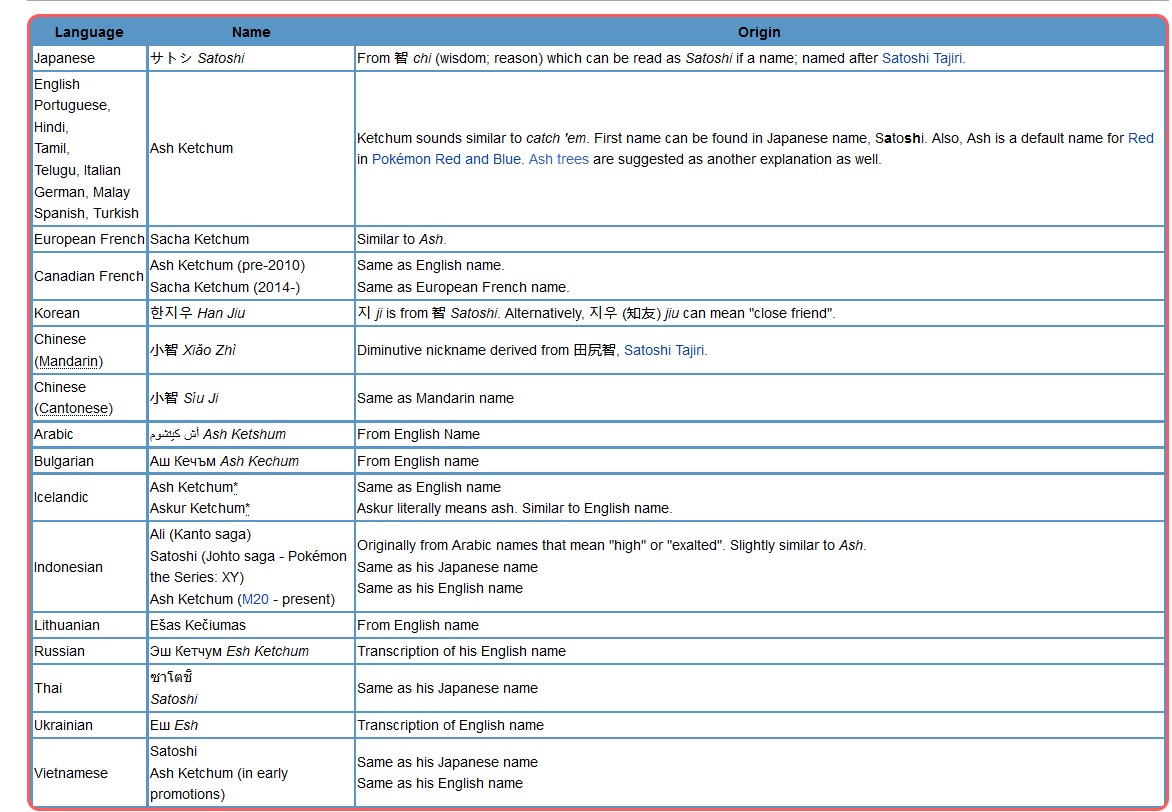Viewport: 1172px width, 812px height.
Task: Select 'Ash Ketchum (pre-2010)' text
Action: (227, 265)
